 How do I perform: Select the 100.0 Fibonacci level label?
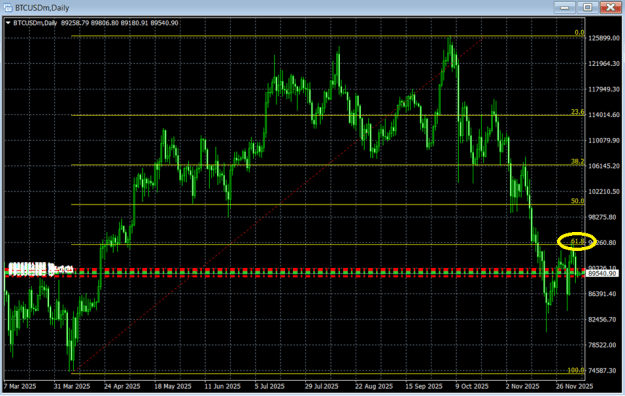576,370
